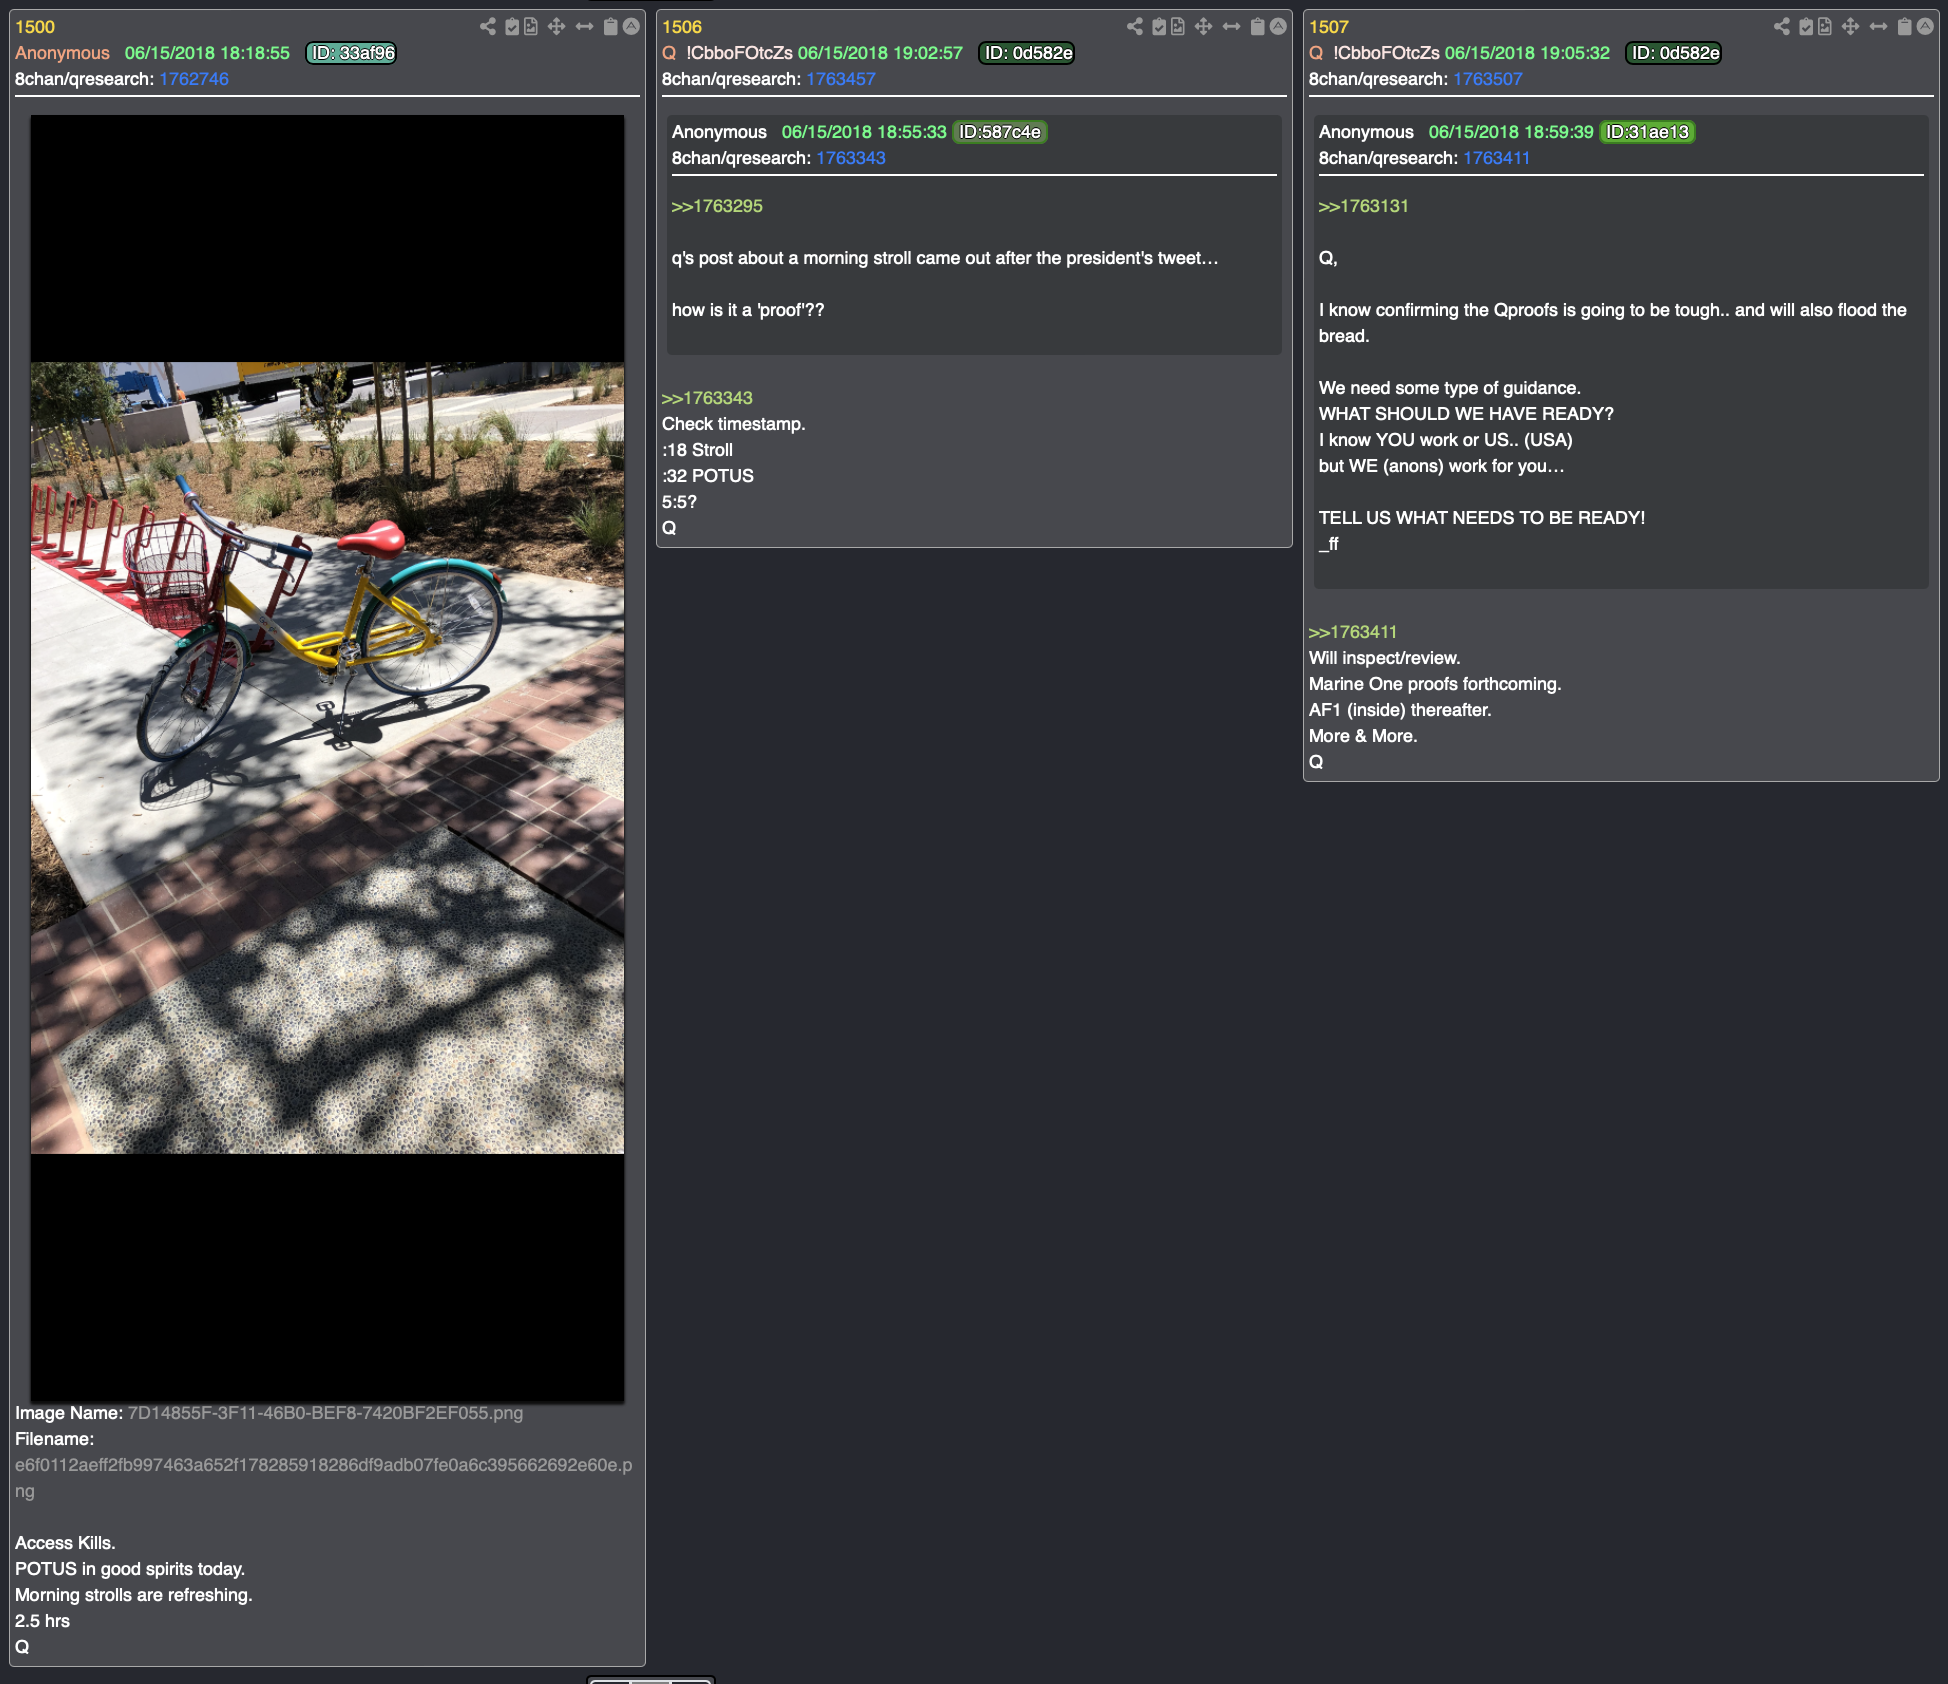
Task: Click the Anonymous author name on post 1500
Action: coord(62,53)
